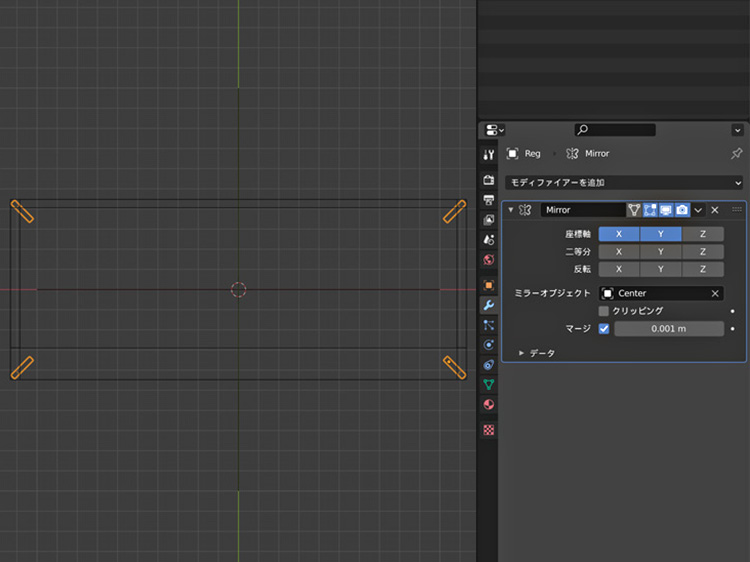Image resolution: width=750 pixels, height=562 pixels.
Task: Open the Mirror modifier options dropdown arrow
Action: [698, 210]
